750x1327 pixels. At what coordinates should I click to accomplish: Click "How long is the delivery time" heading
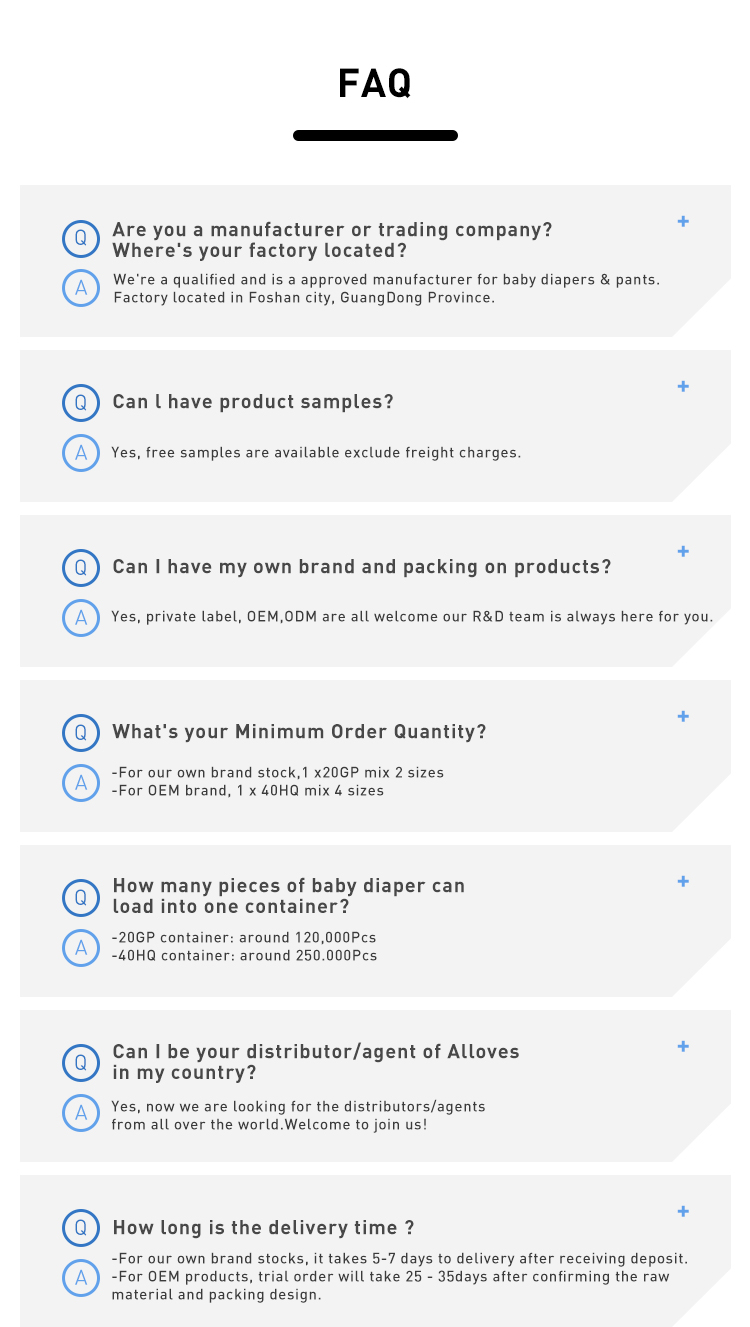point(263,1228)
